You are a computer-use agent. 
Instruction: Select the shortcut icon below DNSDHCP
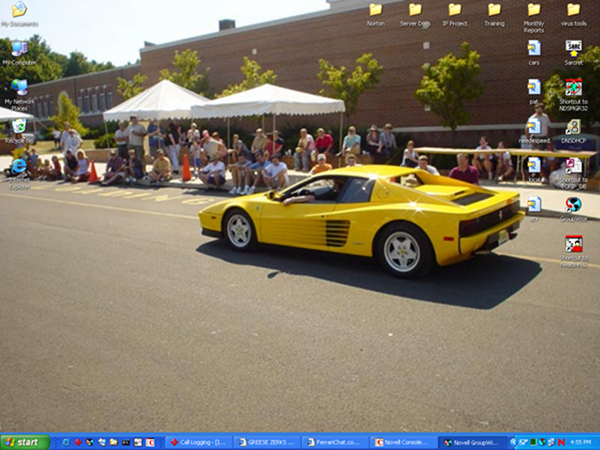[574, 173]
